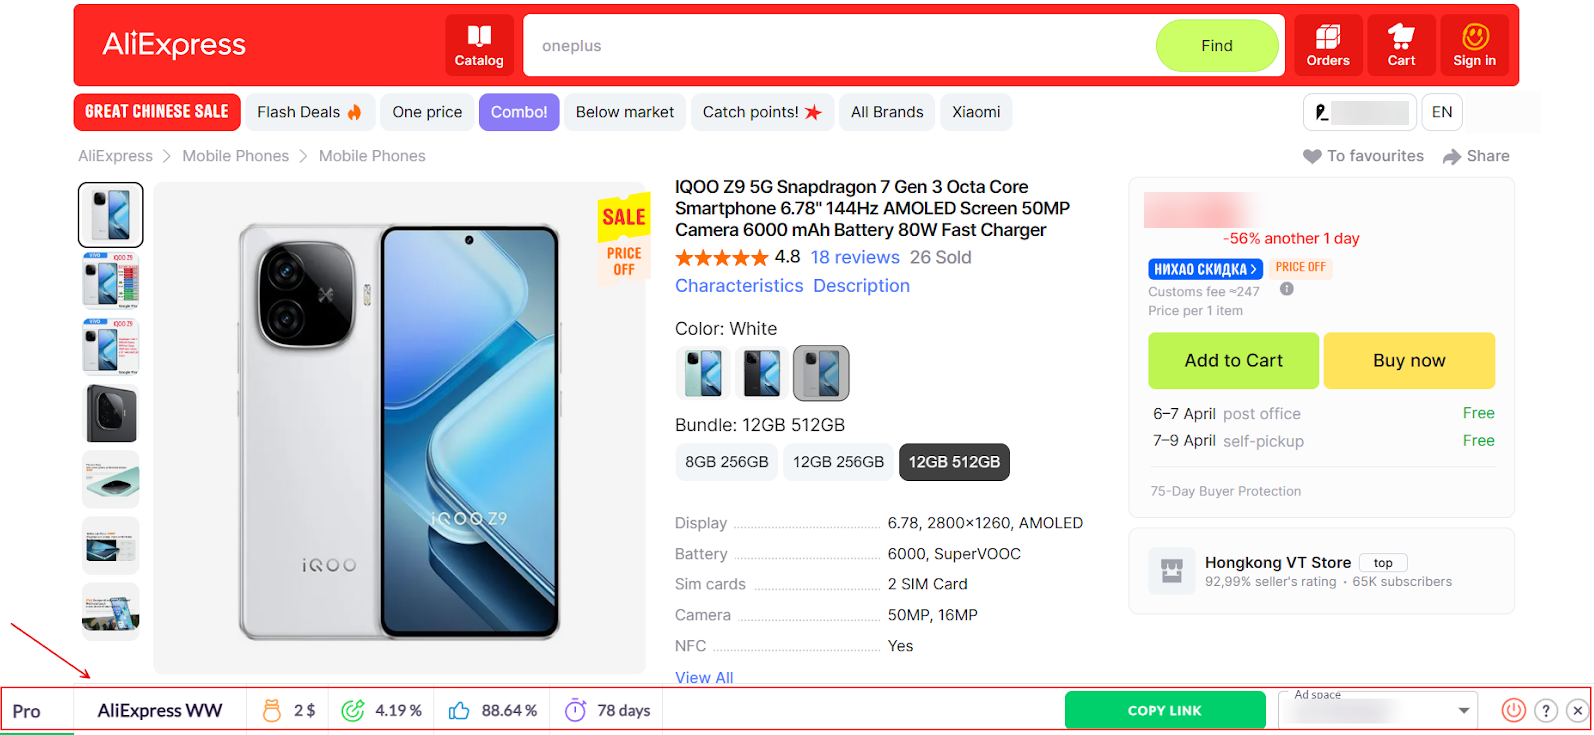Screen dimensions: 1594x735
Task: Open the 18 reviews link
Action: coord(855,257)
